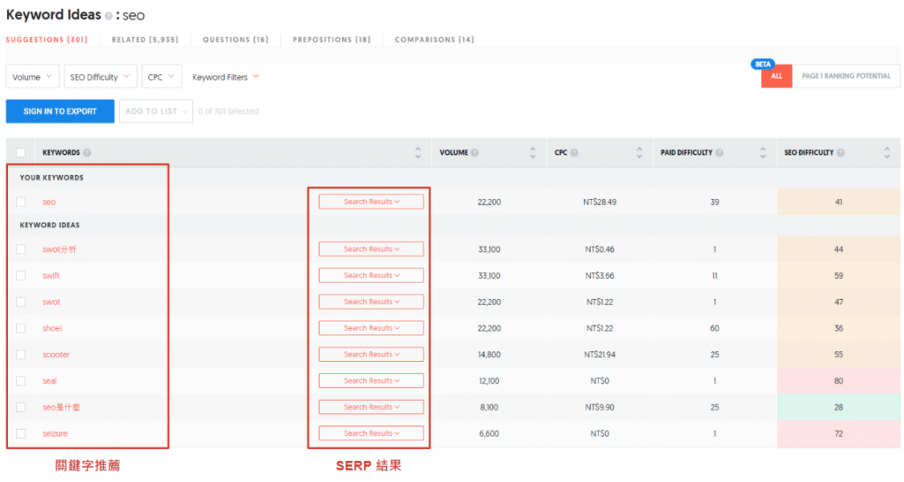This screenshot has width=904, height=482.
Task: Sort by the CPC column arrows
Action: pyautogui.click(x=639, y=153)
